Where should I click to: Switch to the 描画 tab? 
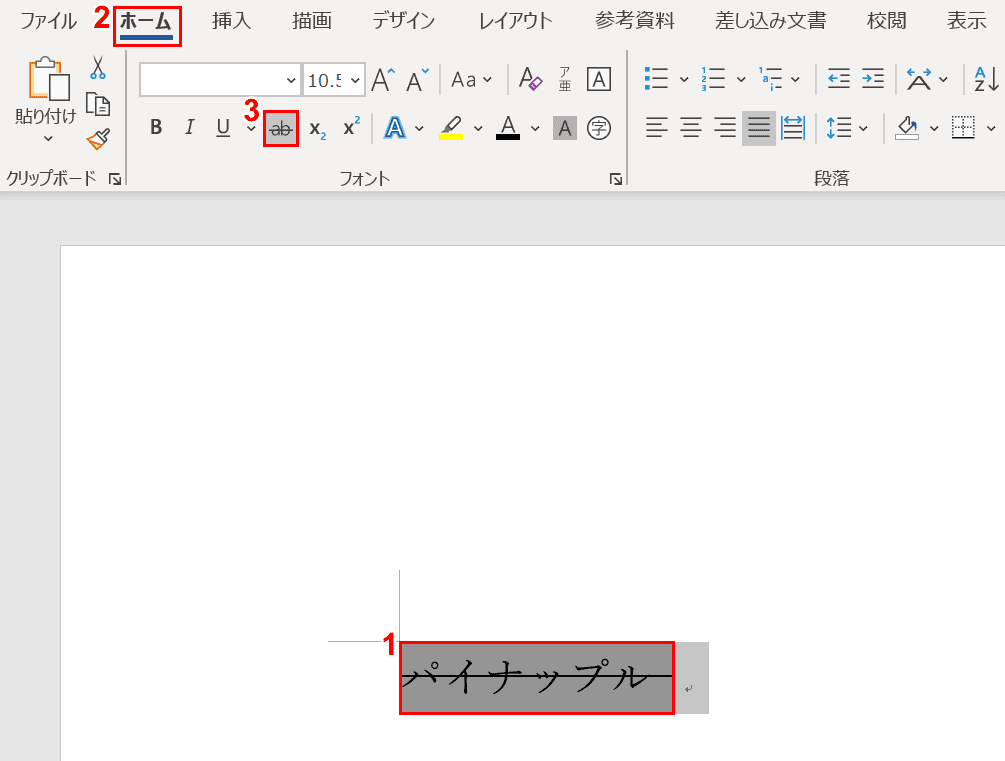coord(312,21)
